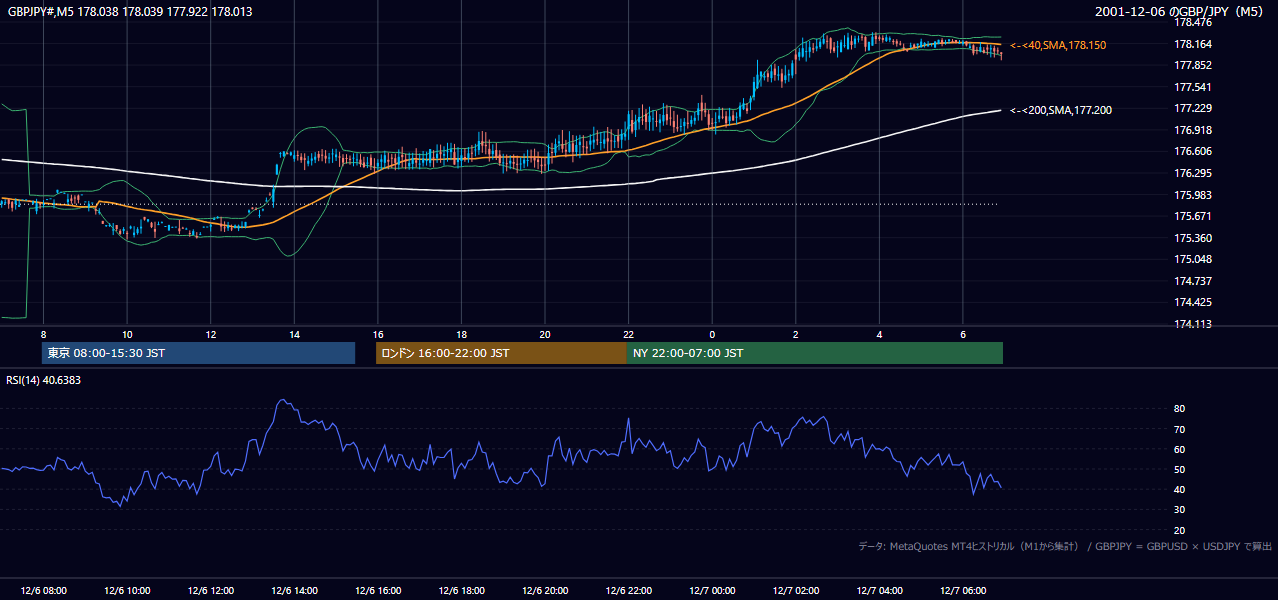Select the 40 SMA 178.150 label
The height and width of the screenshot is (600, 1278).
coord(1058,45)
